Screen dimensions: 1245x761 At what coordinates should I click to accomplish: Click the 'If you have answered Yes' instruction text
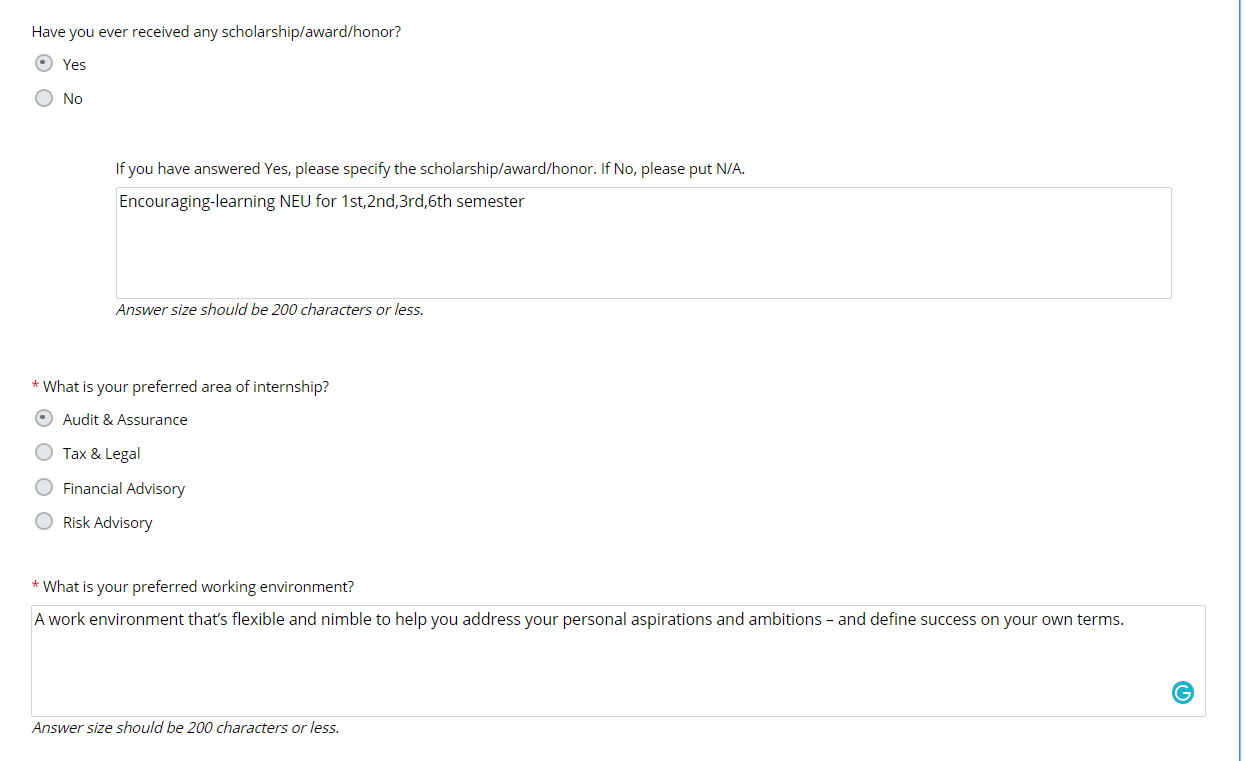[x=430, y=169]
